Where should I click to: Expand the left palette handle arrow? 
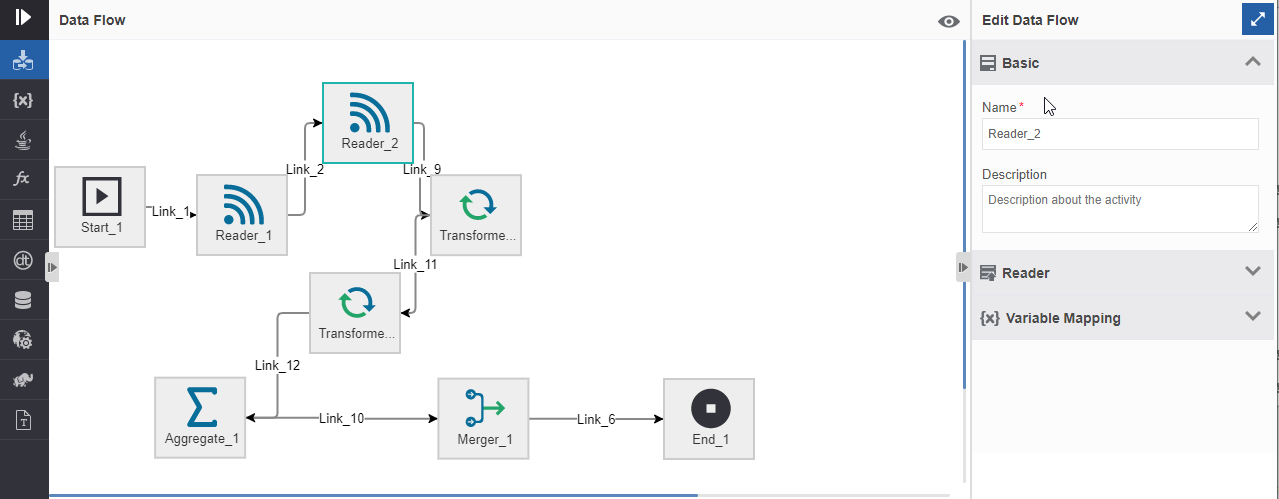pos(53,267)
